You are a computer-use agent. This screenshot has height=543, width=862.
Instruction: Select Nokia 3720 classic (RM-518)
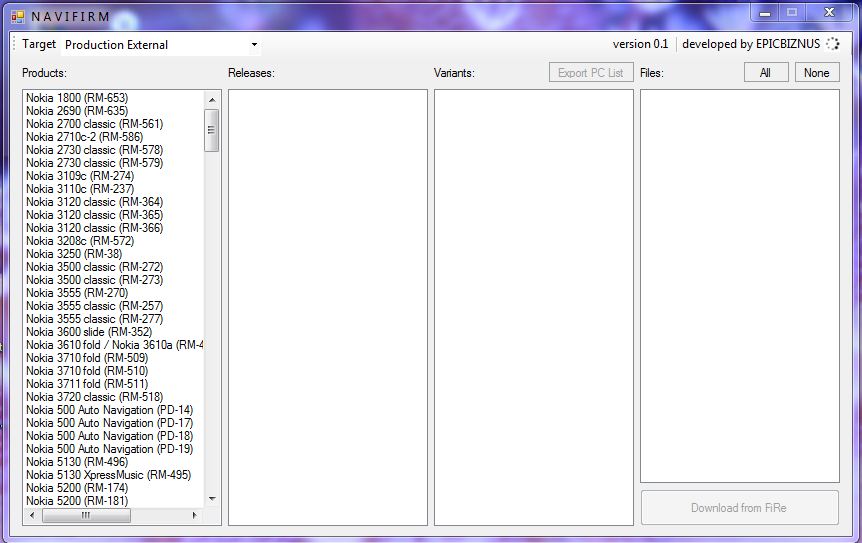pos(95,397)
